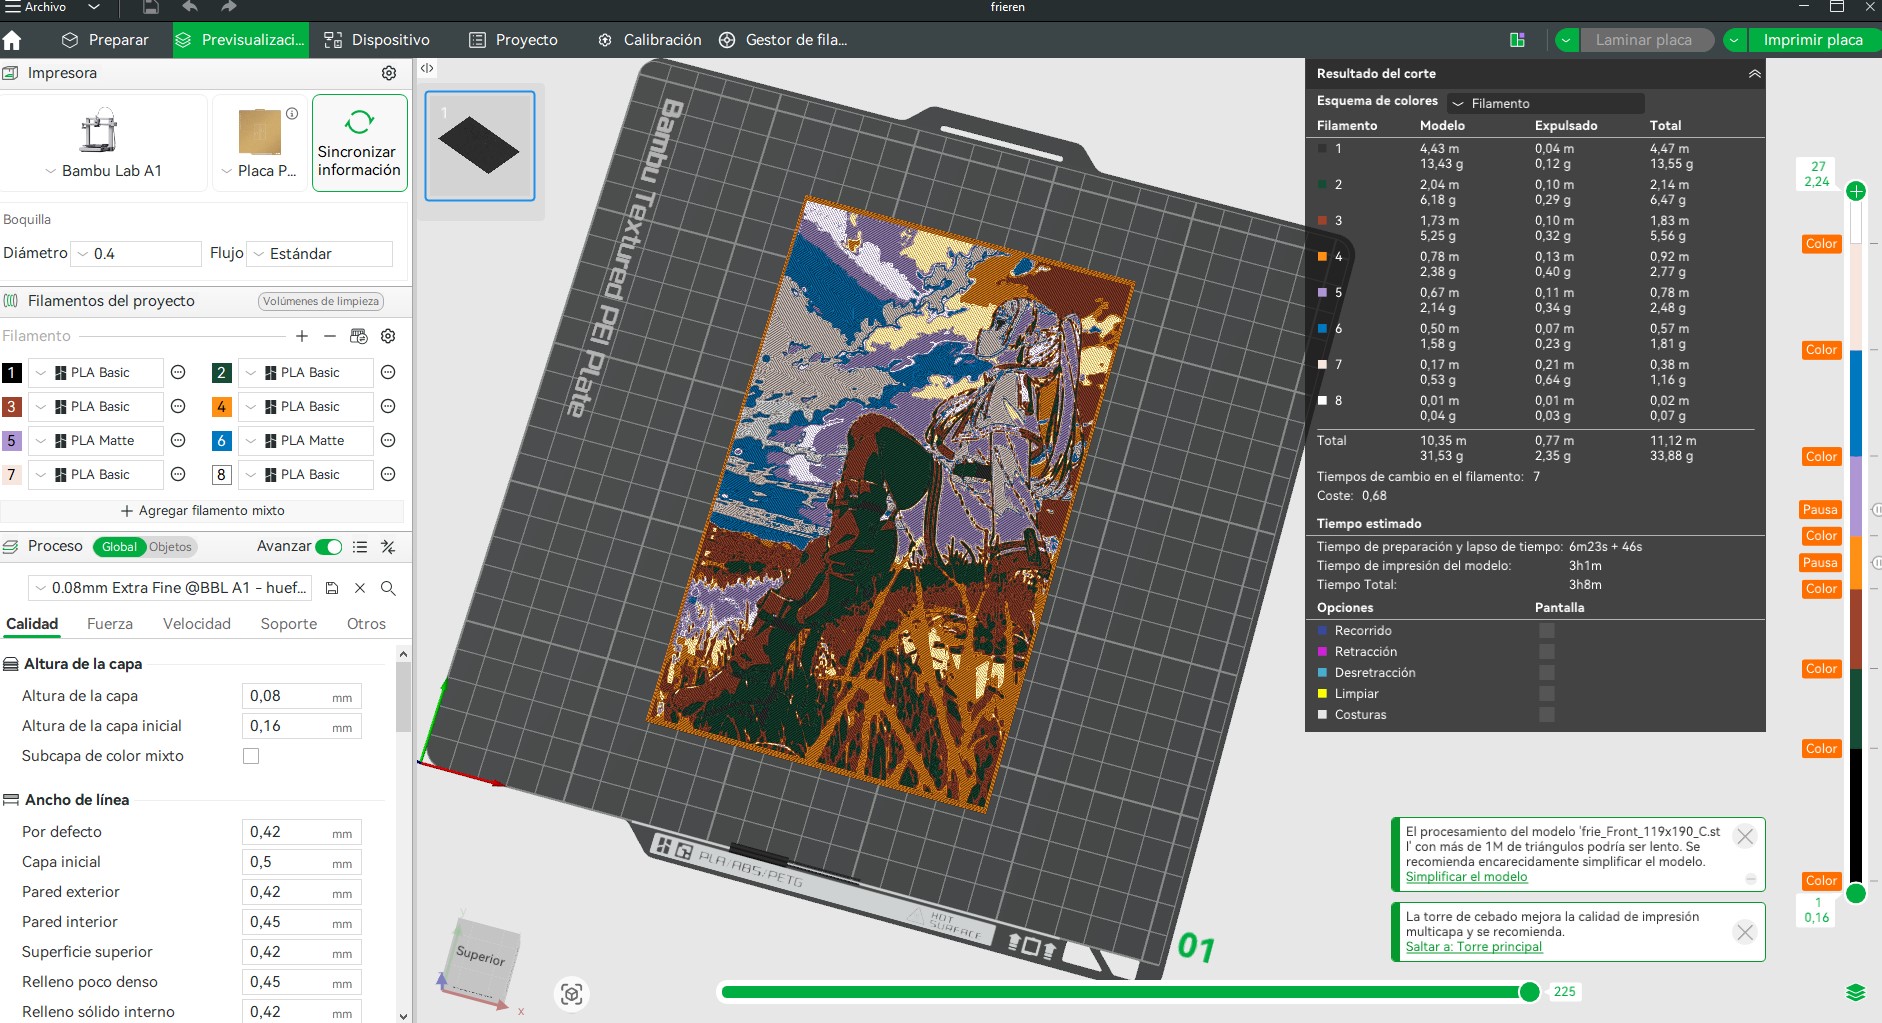This screenshot has width=1882, height=1023.
Task: Open Esquema de colores Filamento dropdown
Action: [1545, 103]
